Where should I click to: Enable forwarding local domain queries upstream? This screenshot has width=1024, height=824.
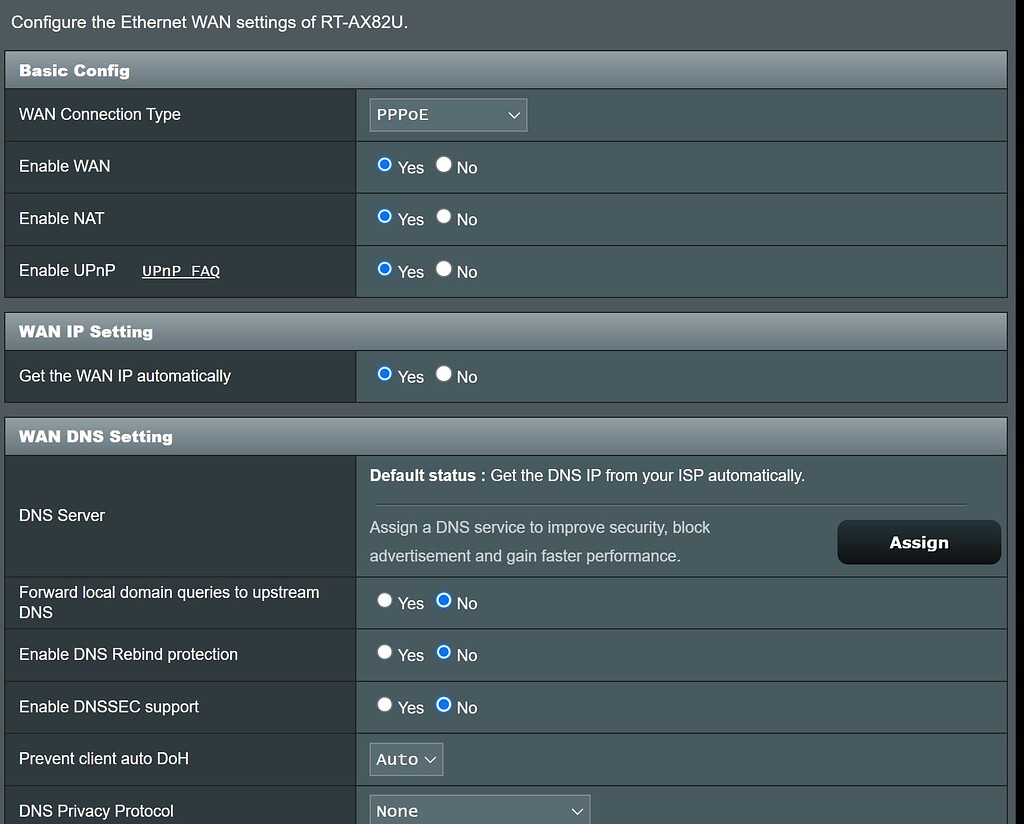click(x=384, y=600)
